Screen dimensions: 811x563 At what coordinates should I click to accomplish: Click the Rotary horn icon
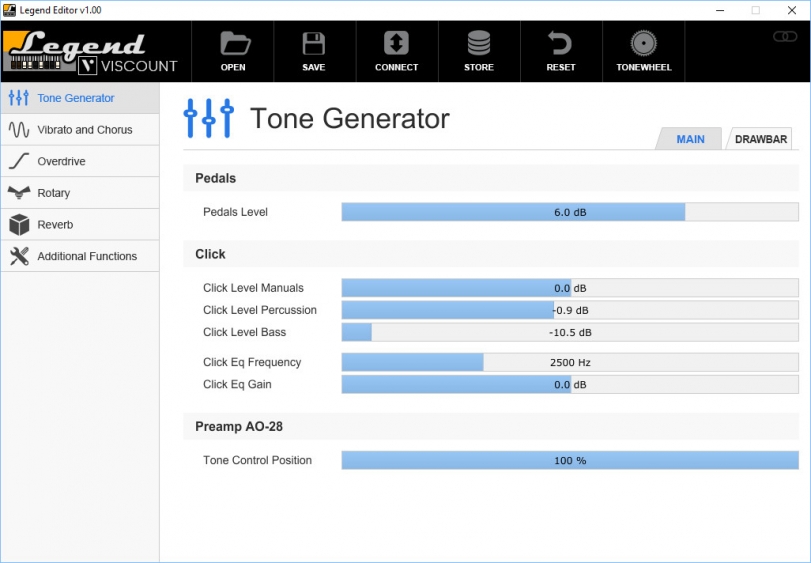coord(19,193)
